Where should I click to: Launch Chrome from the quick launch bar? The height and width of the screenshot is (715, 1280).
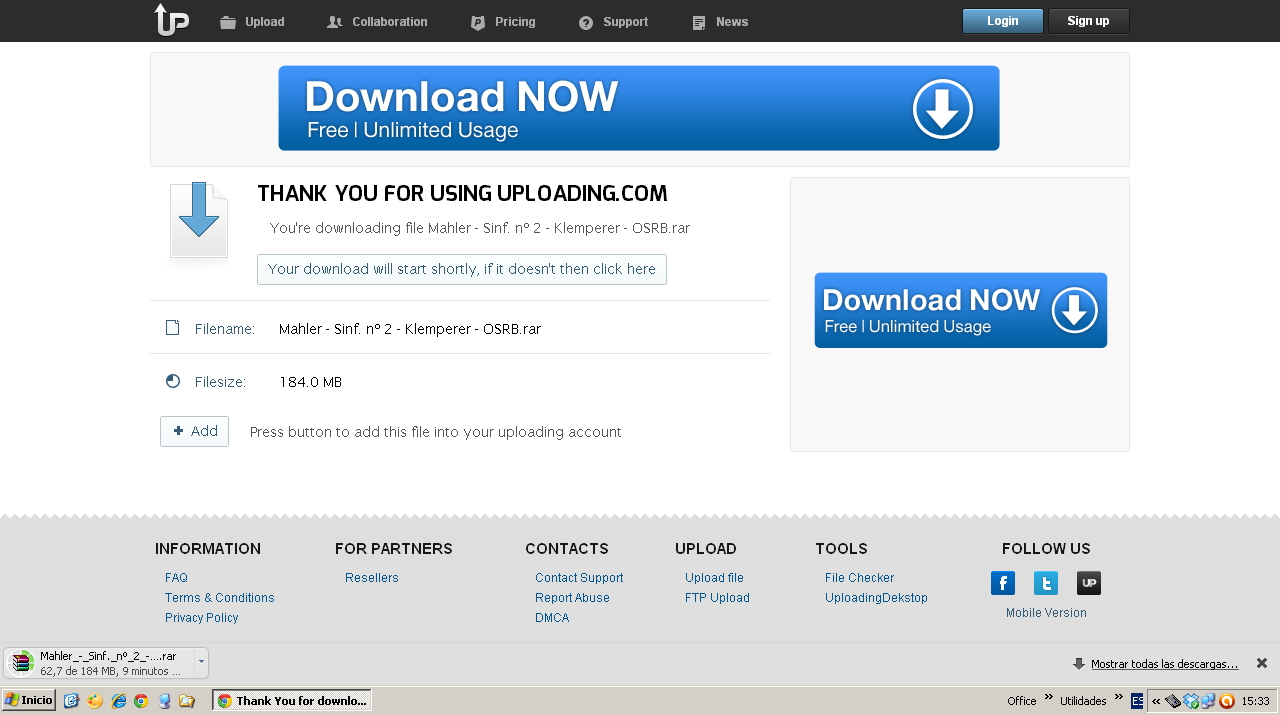click(141, 701)
